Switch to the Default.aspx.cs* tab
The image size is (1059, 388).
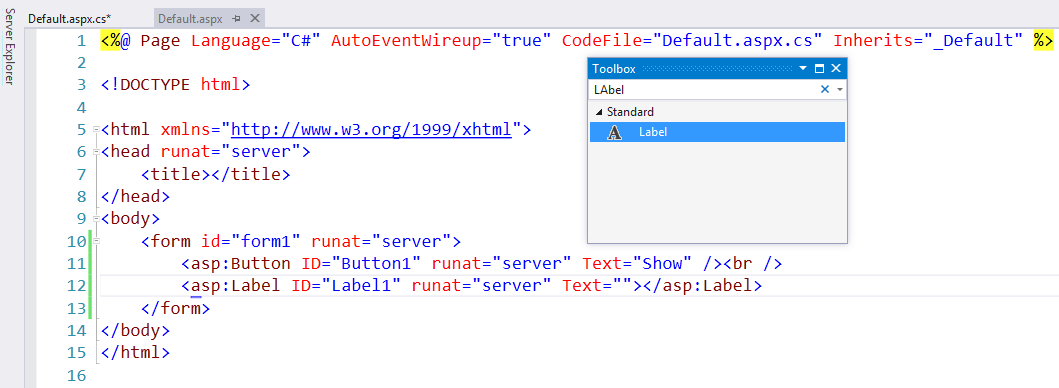pos(70,19)
